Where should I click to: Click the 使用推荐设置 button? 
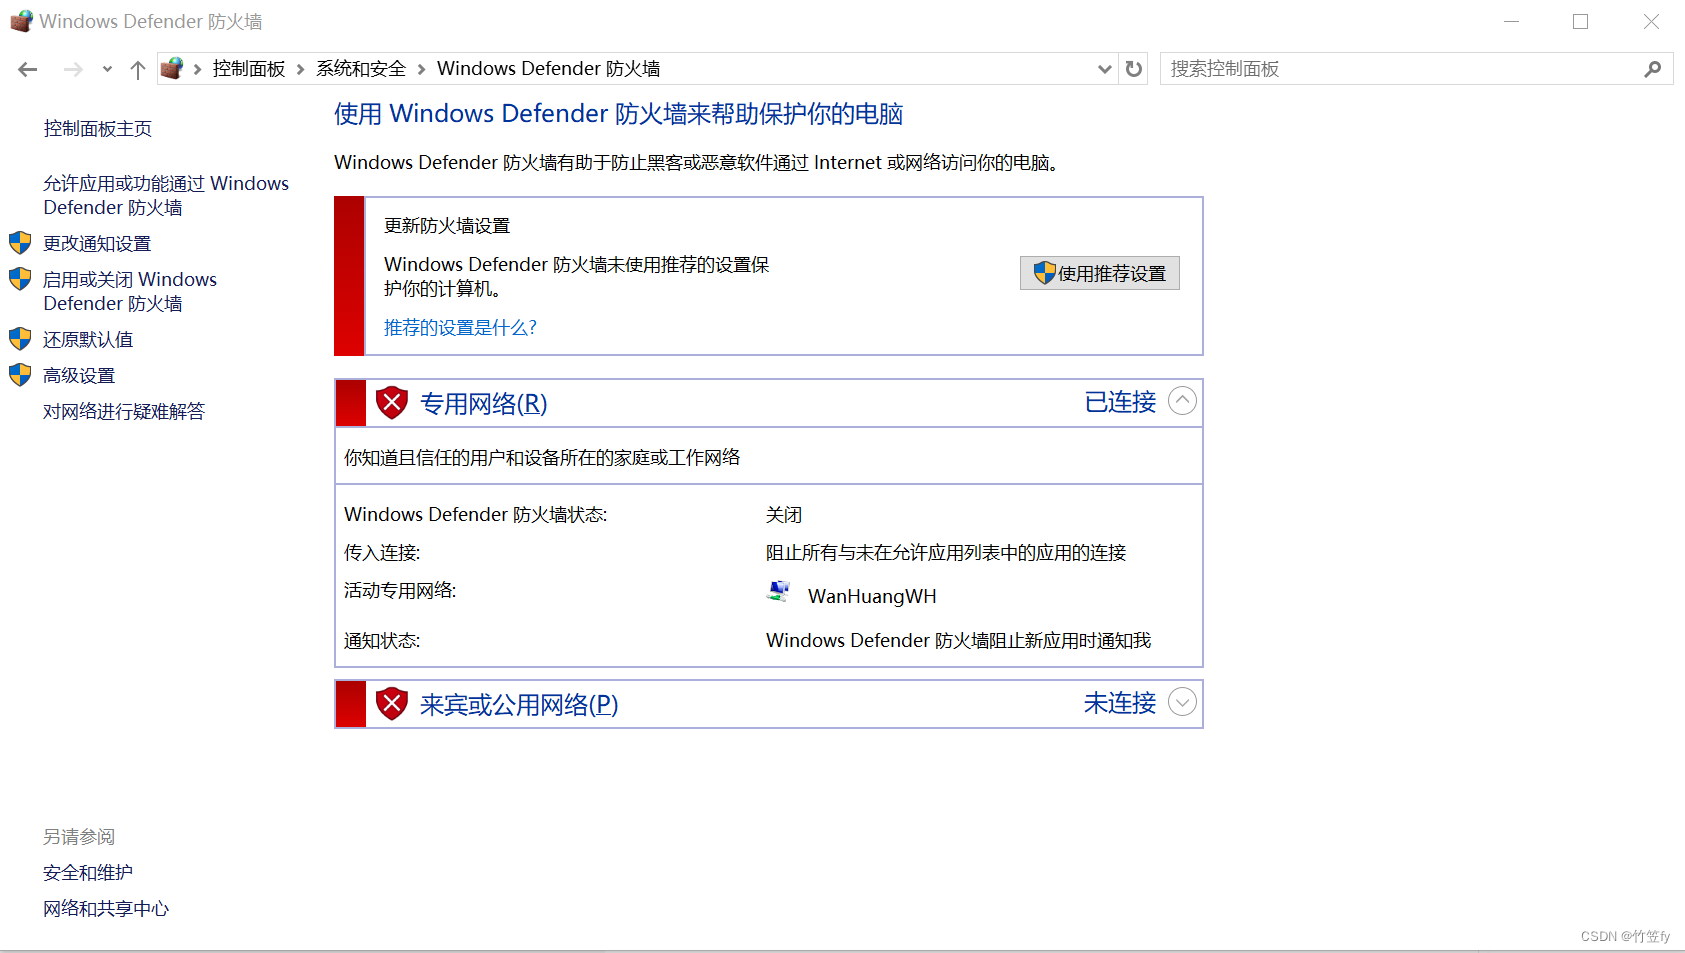[1100, 273]
